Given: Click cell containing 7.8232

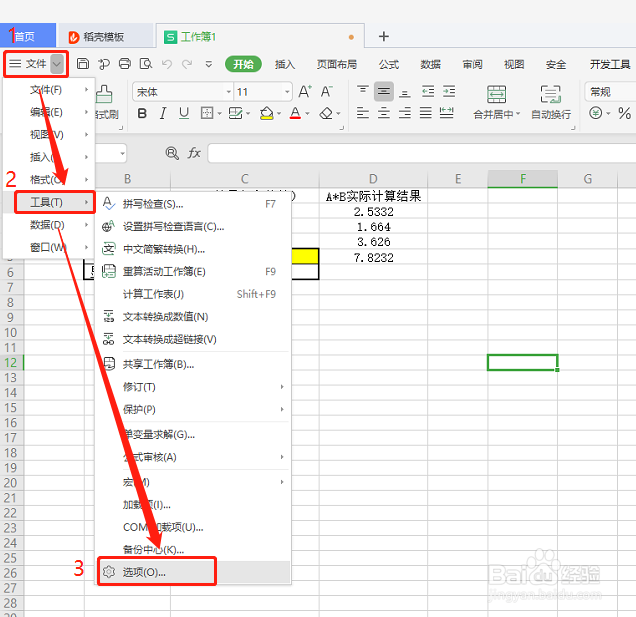Looking at the screenshot, I should (373, 258).
